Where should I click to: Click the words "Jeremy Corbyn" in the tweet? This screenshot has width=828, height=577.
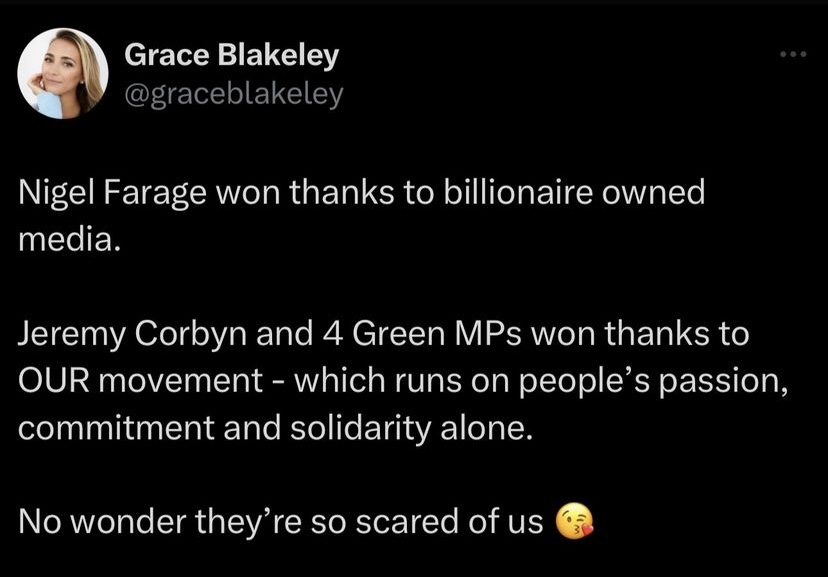coord(119,335)
